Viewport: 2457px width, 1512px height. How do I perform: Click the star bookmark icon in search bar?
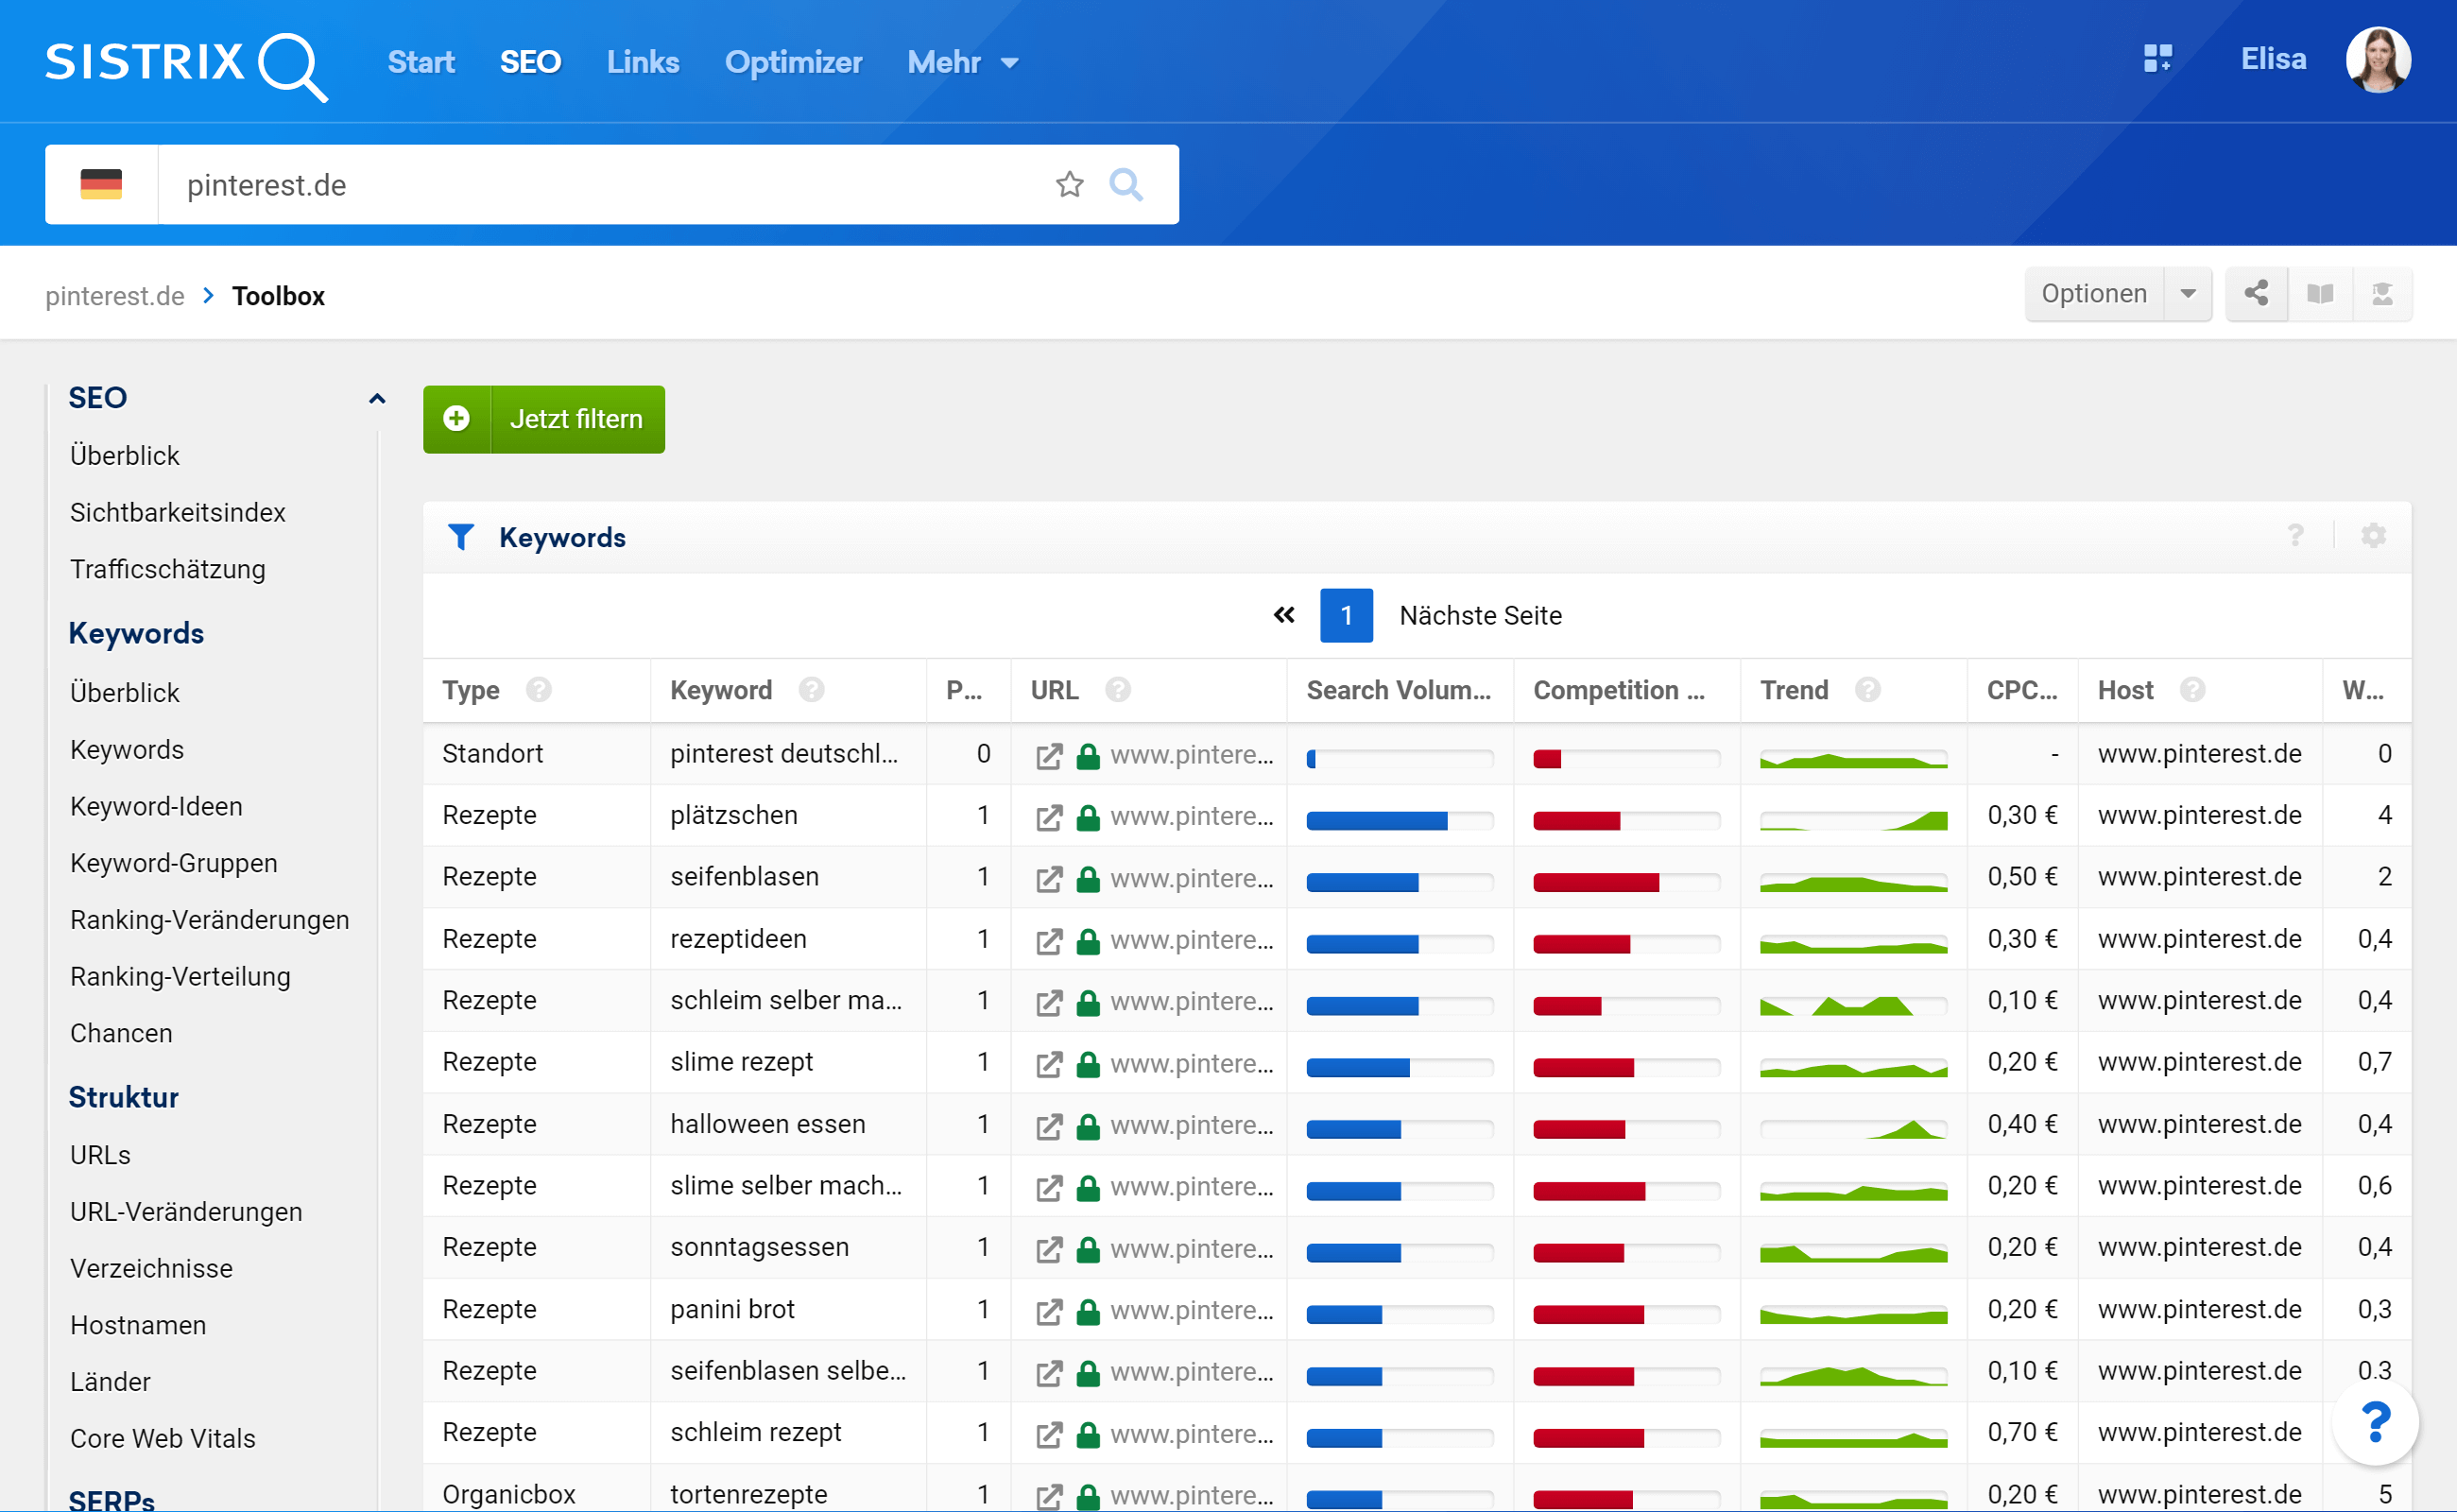pyautogui.click(x=1069, y=184)
